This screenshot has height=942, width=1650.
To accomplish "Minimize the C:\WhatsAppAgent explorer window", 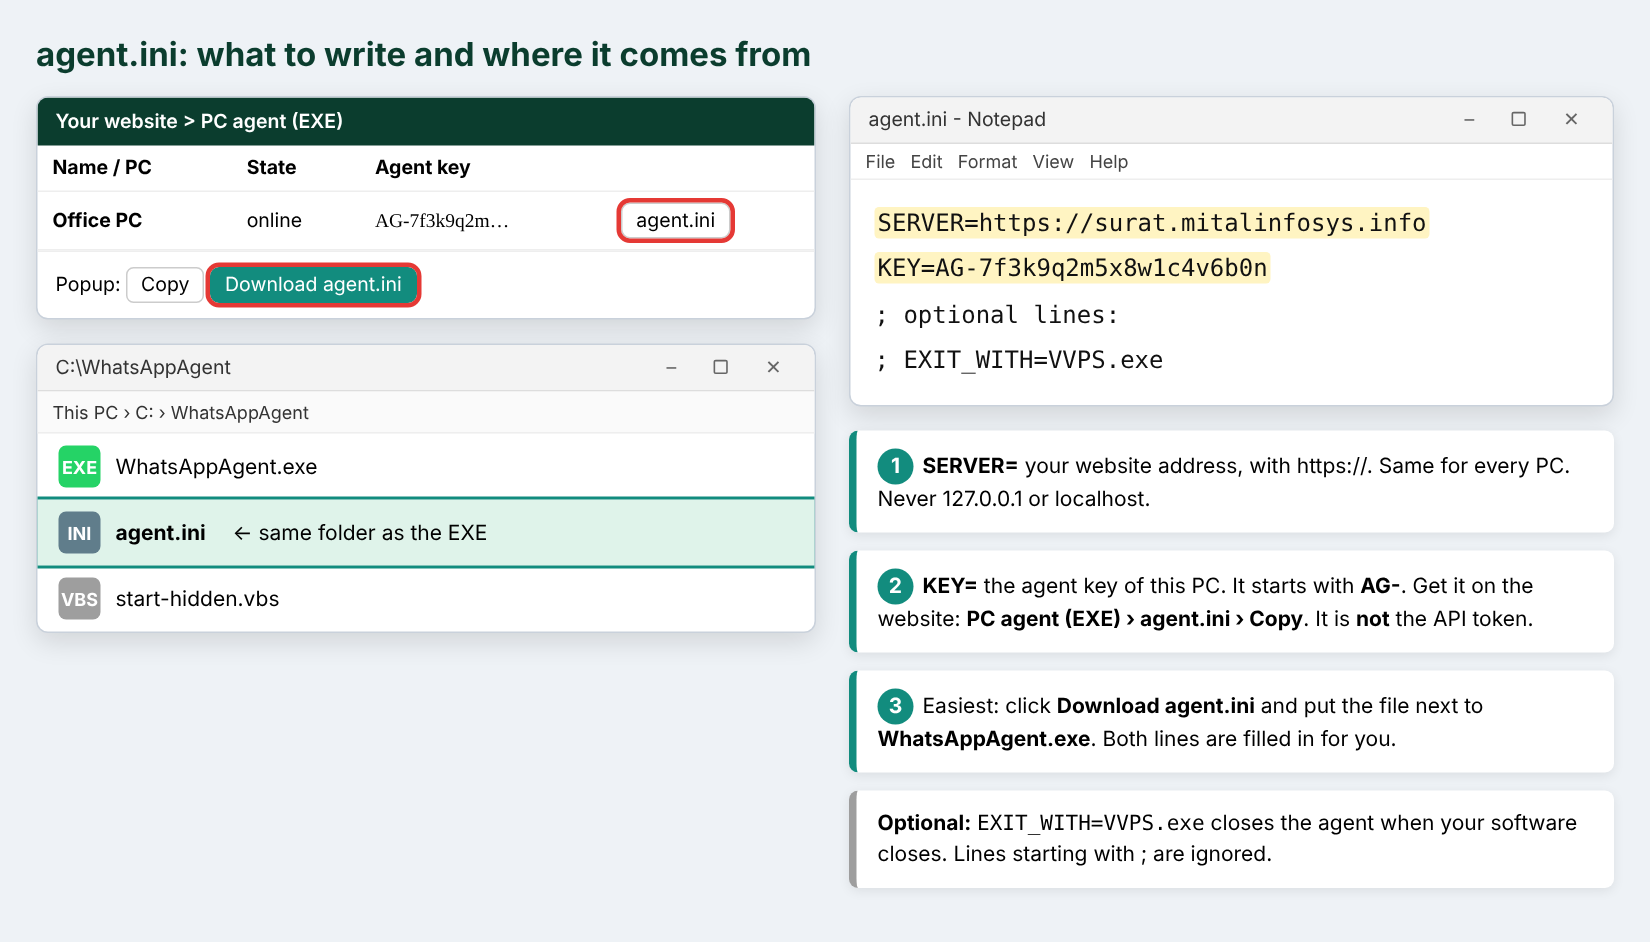I will pyautogui.click(x=671, y=368).
